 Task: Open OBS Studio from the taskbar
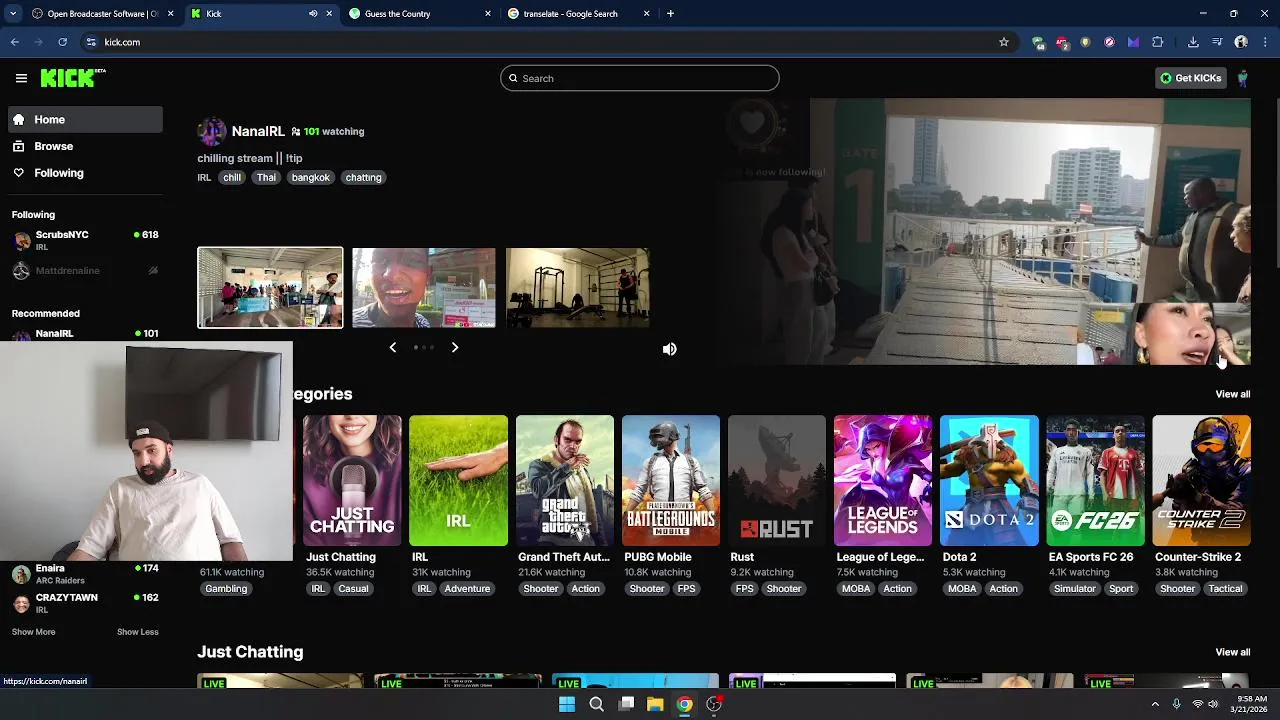click(x=714, y=704)
